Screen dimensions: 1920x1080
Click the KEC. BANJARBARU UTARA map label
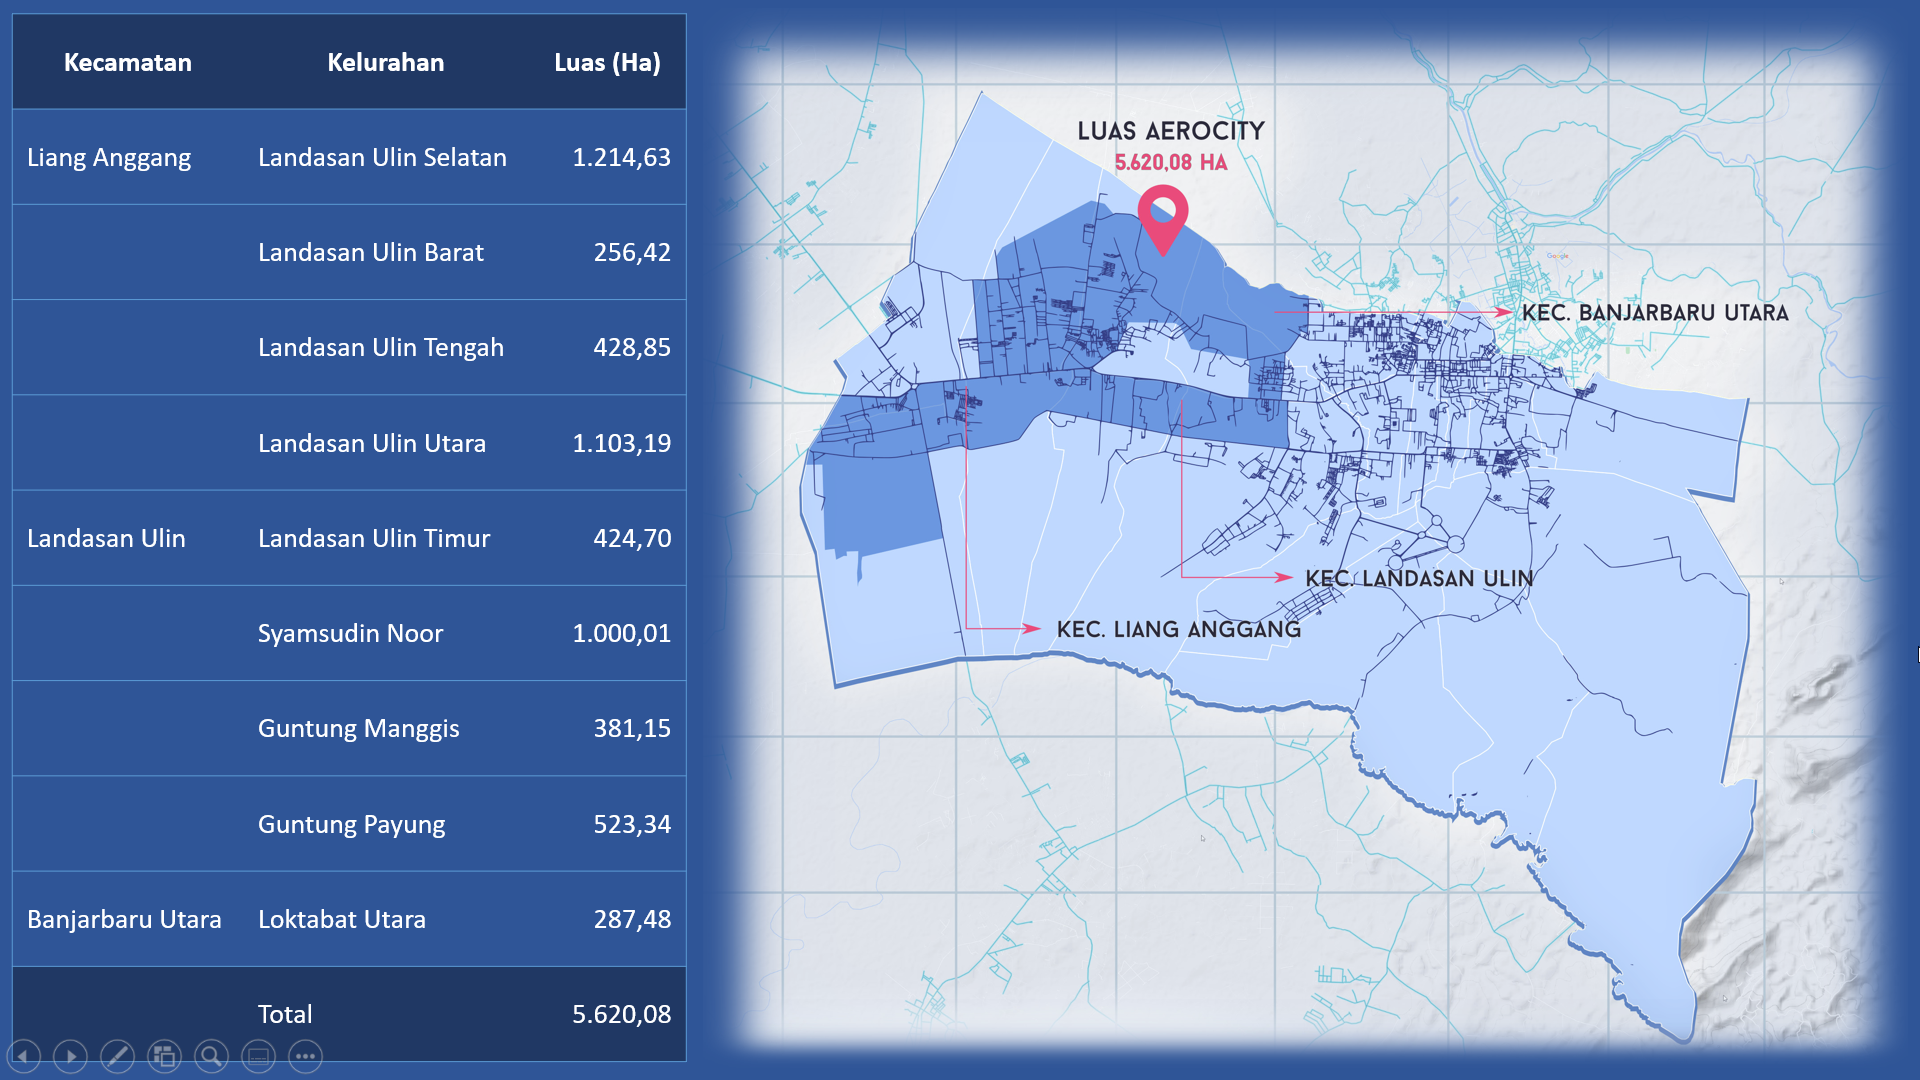tap(1654, 313)
